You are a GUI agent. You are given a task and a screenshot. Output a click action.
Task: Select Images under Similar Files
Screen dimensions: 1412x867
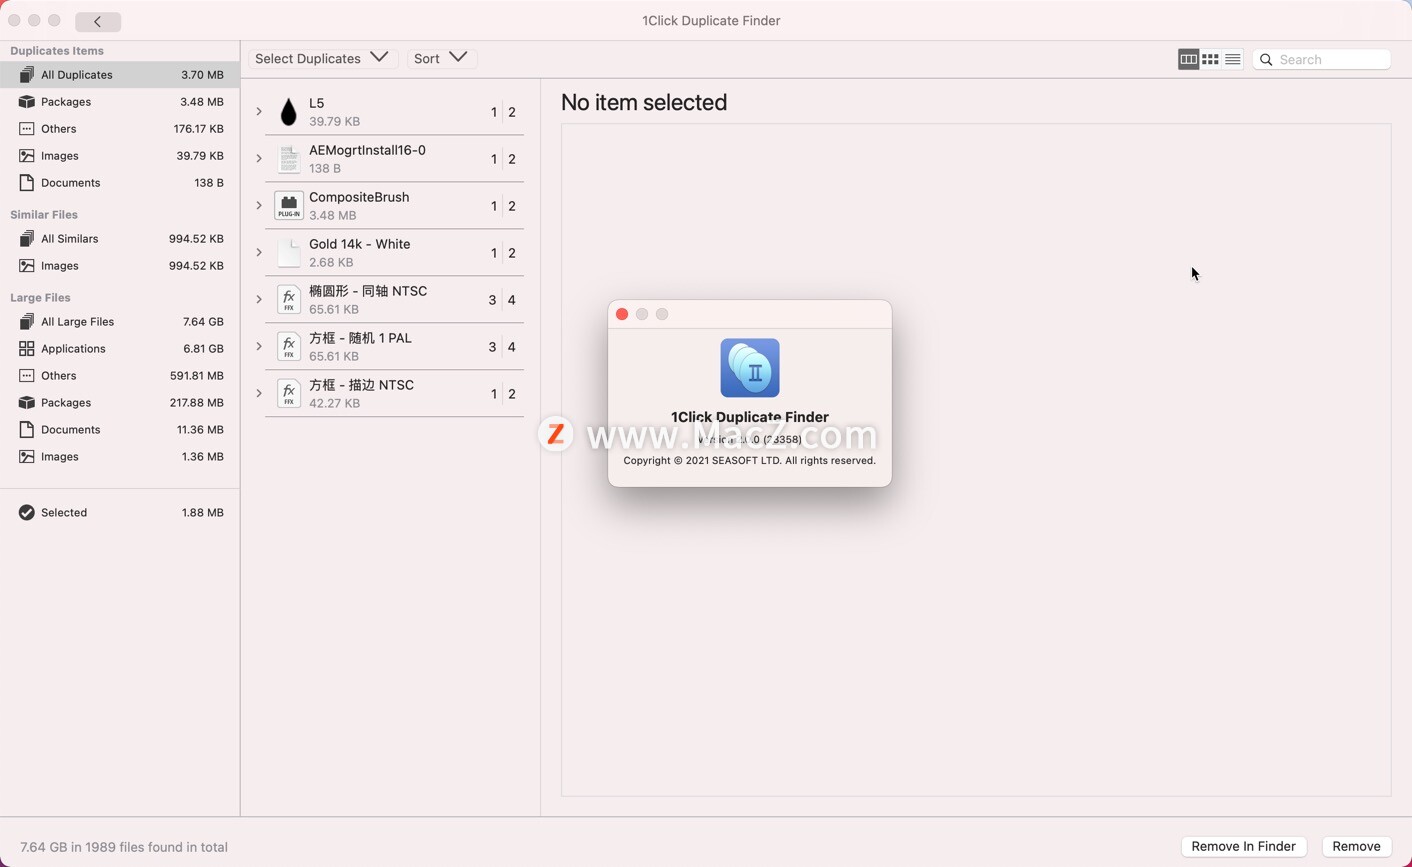[120, 266]
